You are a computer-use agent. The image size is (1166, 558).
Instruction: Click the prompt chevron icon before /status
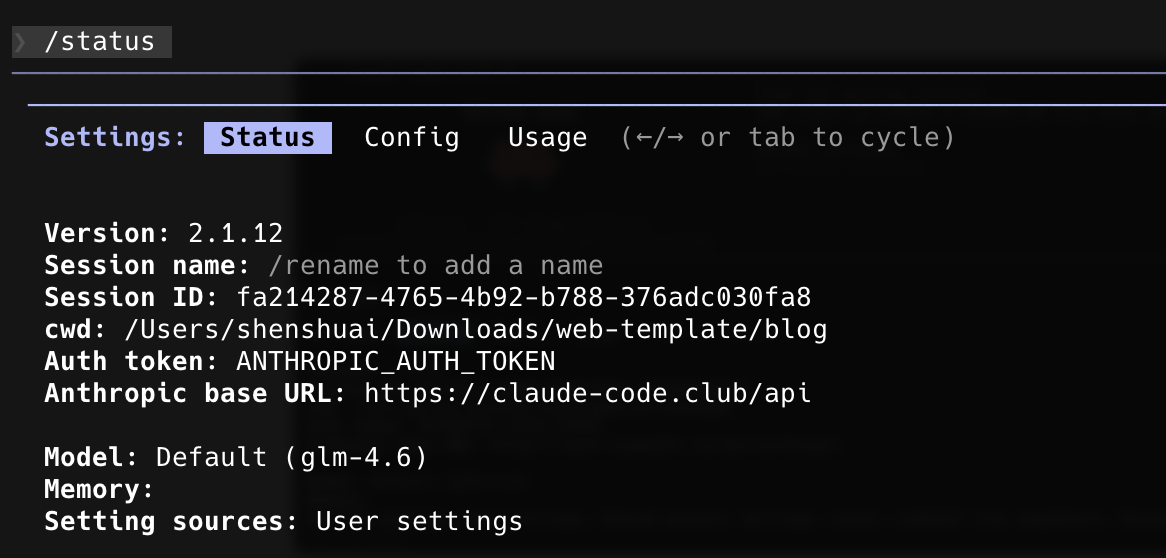click(x=20, y=42)
